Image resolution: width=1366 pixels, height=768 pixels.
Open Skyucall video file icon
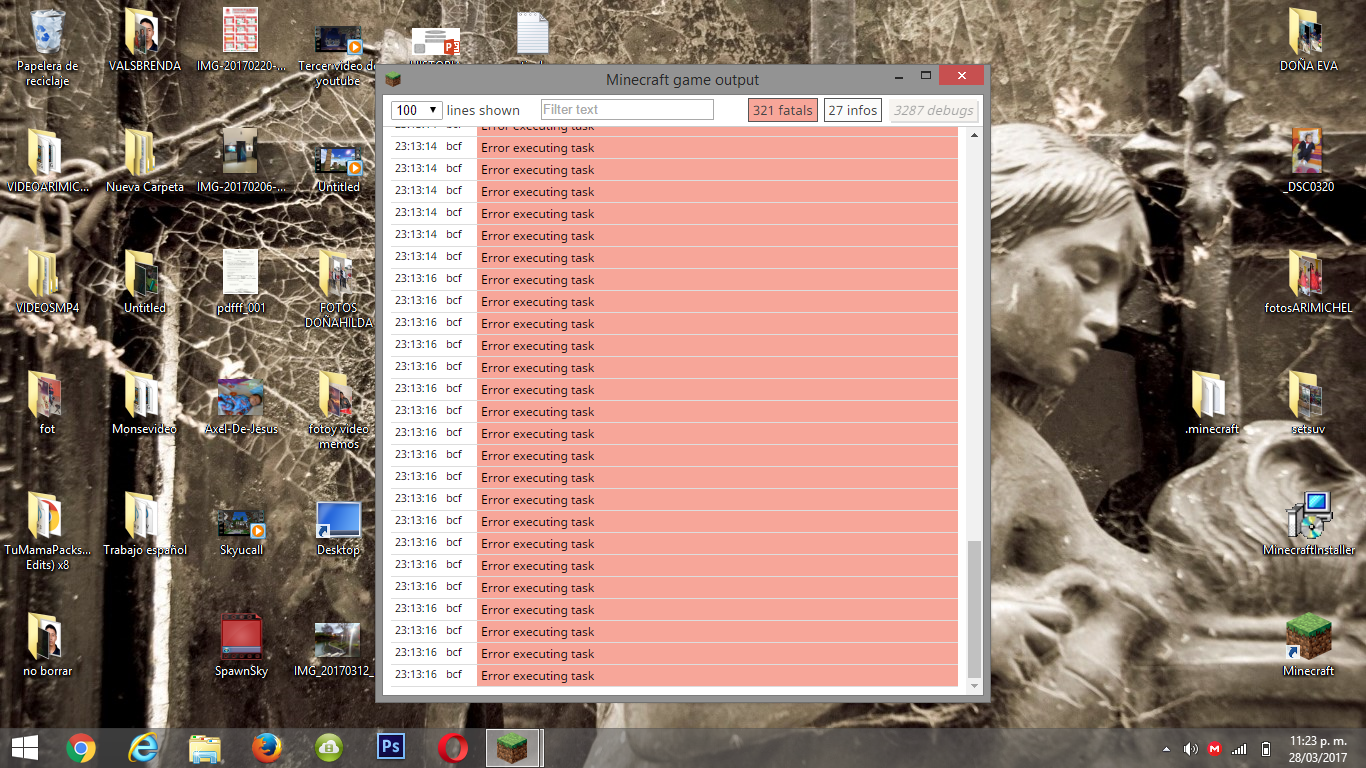(241, 523)
